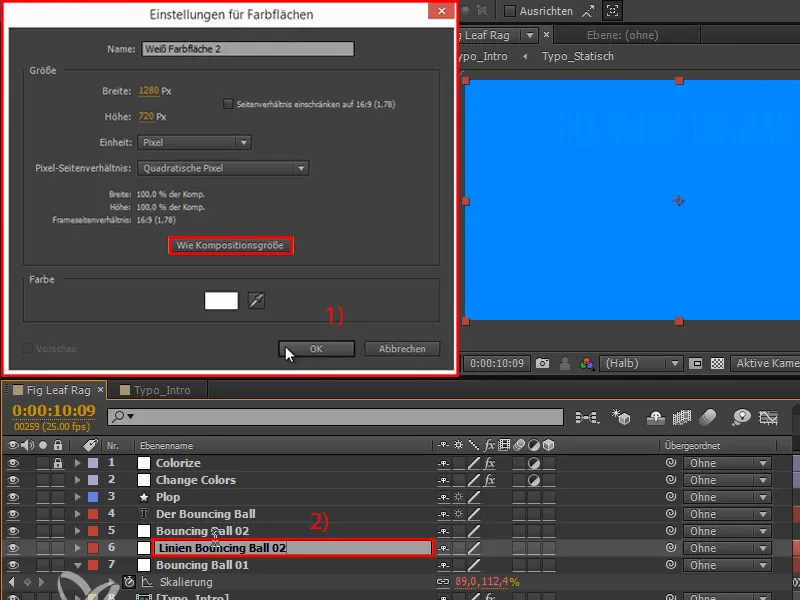Viewport: 800px width, 600px height.
Task: Click the eyedropper color picker icon
Action: pos(256,301)
